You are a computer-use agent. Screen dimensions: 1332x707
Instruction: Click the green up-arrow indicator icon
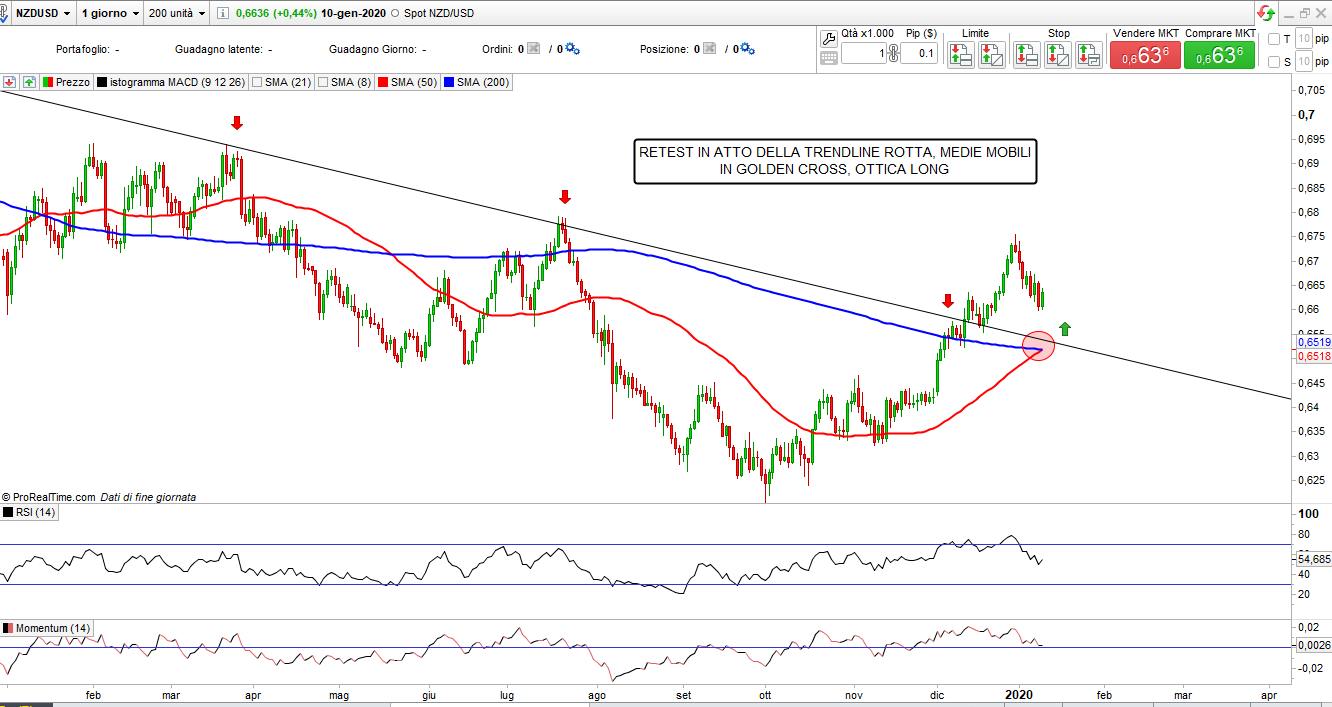(x=29, y=82)
